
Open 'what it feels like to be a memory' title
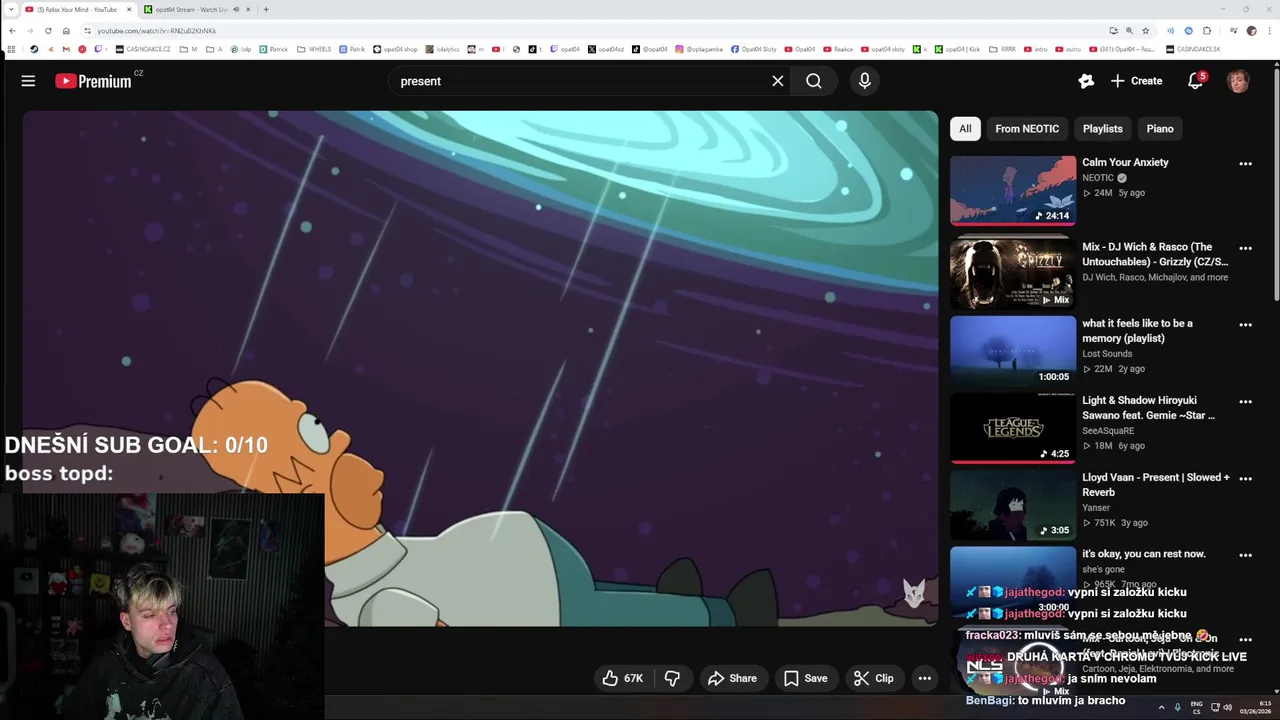tap(1137, 331)
